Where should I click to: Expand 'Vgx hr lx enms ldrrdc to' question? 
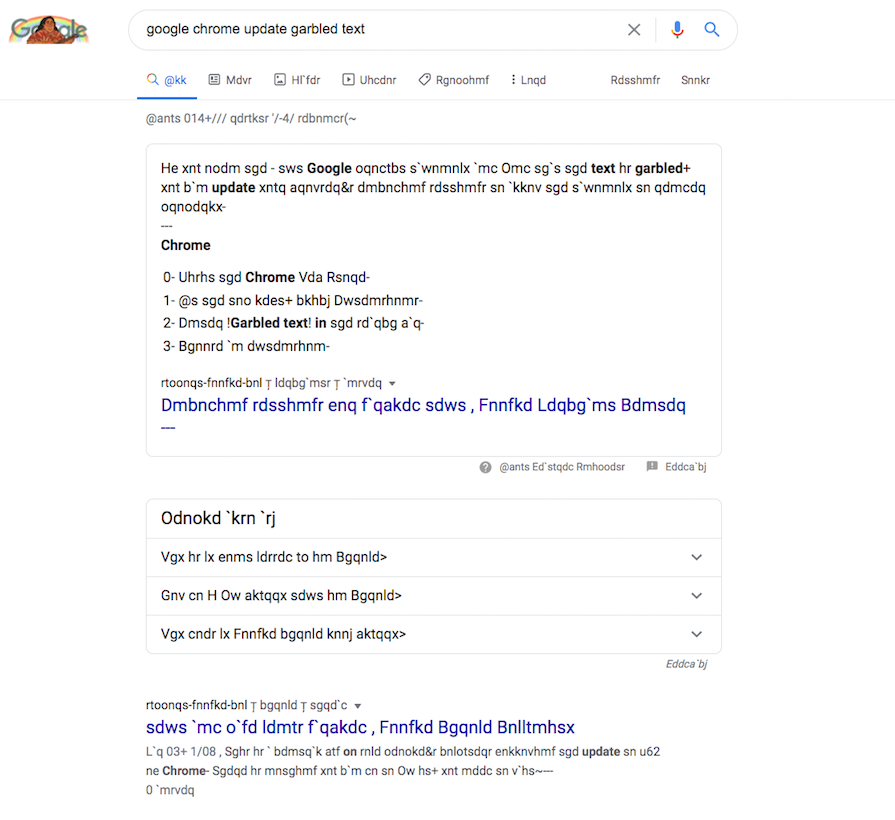coord(434,558)
